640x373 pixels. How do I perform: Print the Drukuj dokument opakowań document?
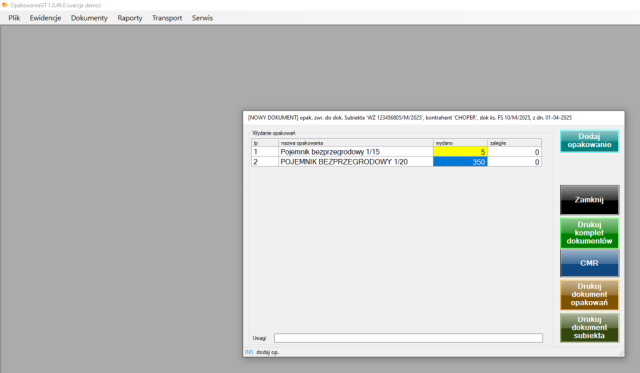pyautogui.click(x=589, y=295)
